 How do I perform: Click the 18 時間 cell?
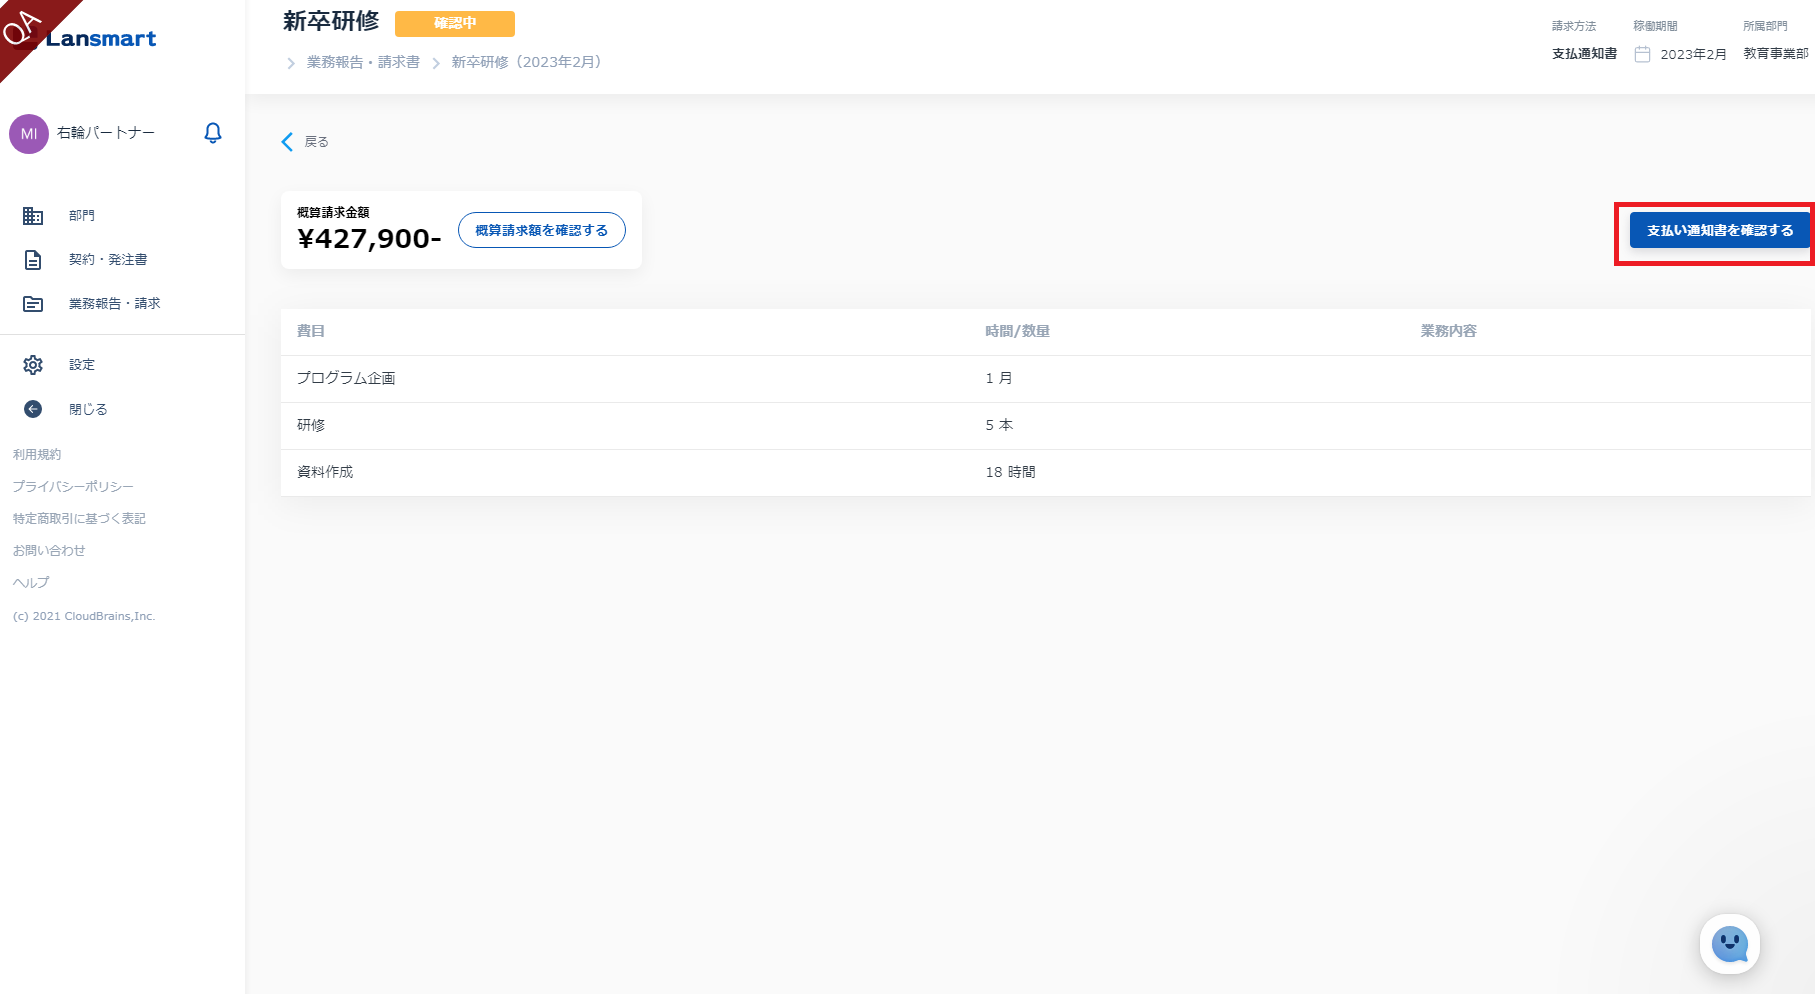[x=1010, y=472]
